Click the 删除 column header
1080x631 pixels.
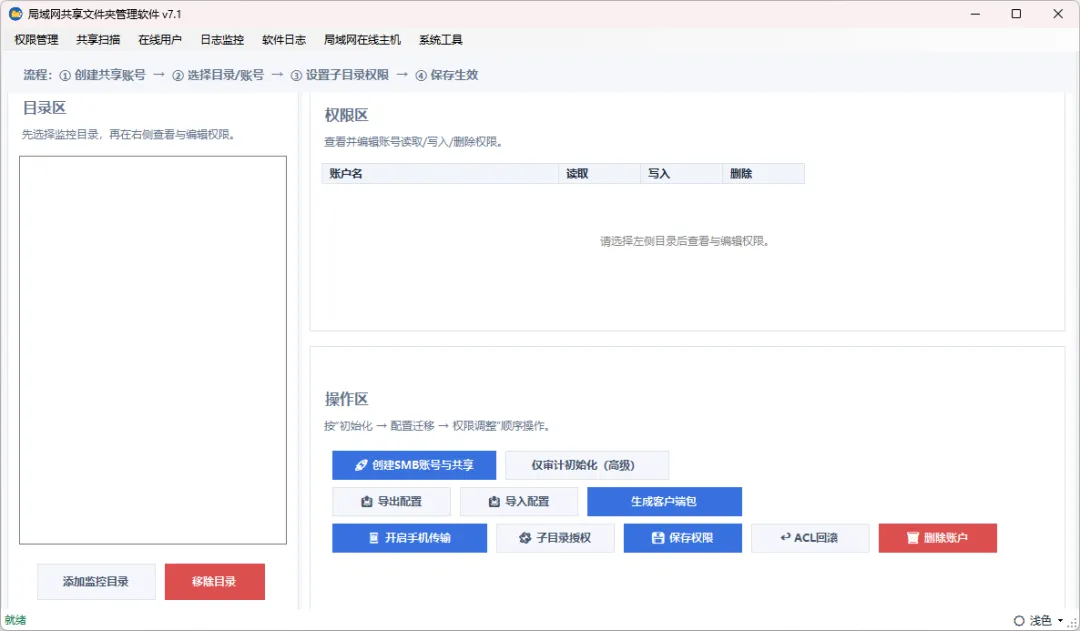point(763,174)
